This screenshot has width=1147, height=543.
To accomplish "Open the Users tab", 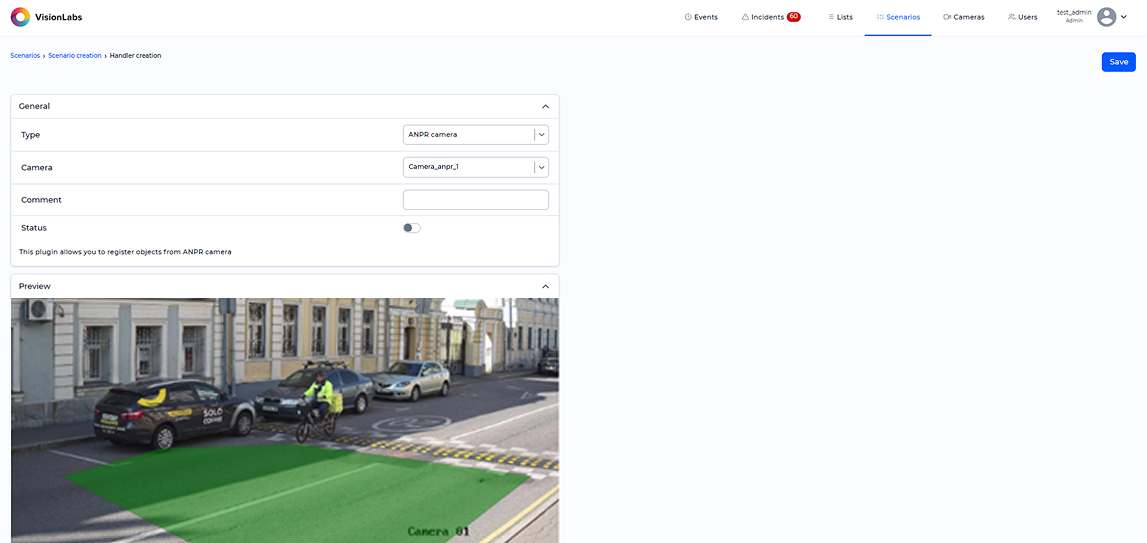I will [x=1022, y=17].
